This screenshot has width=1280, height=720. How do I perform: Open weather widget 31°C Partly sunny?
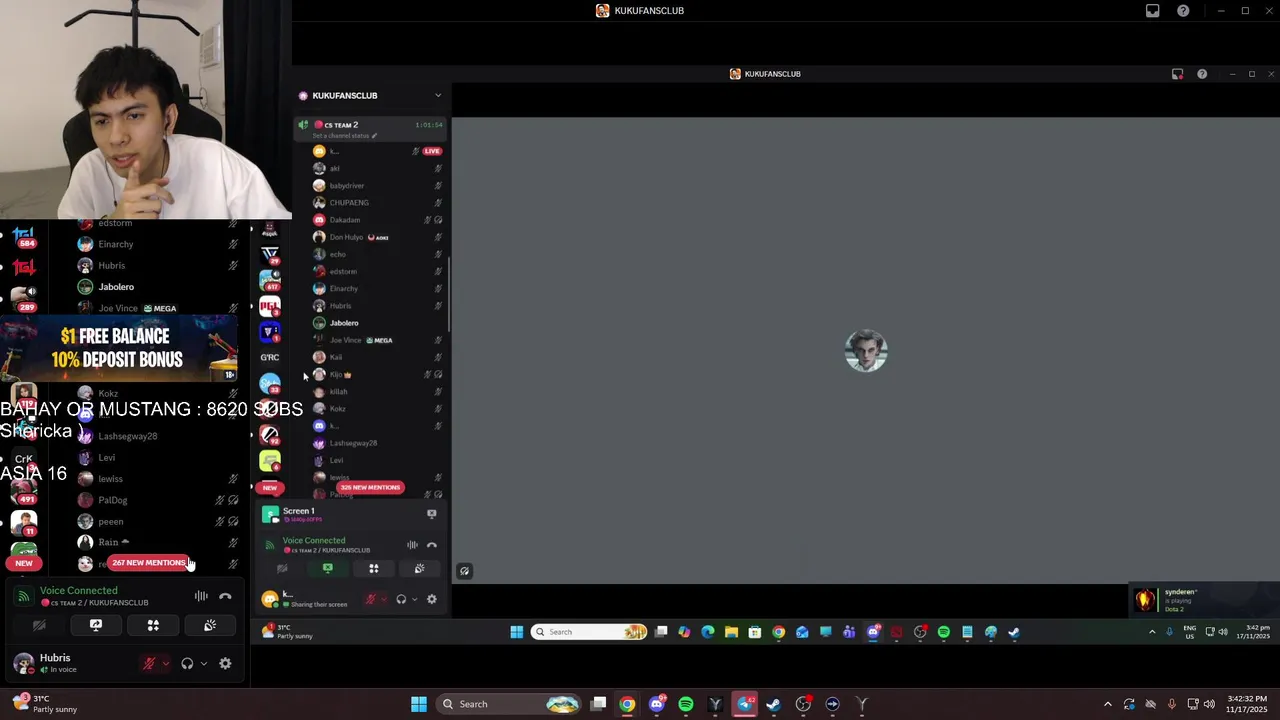(x=44, y=704)
